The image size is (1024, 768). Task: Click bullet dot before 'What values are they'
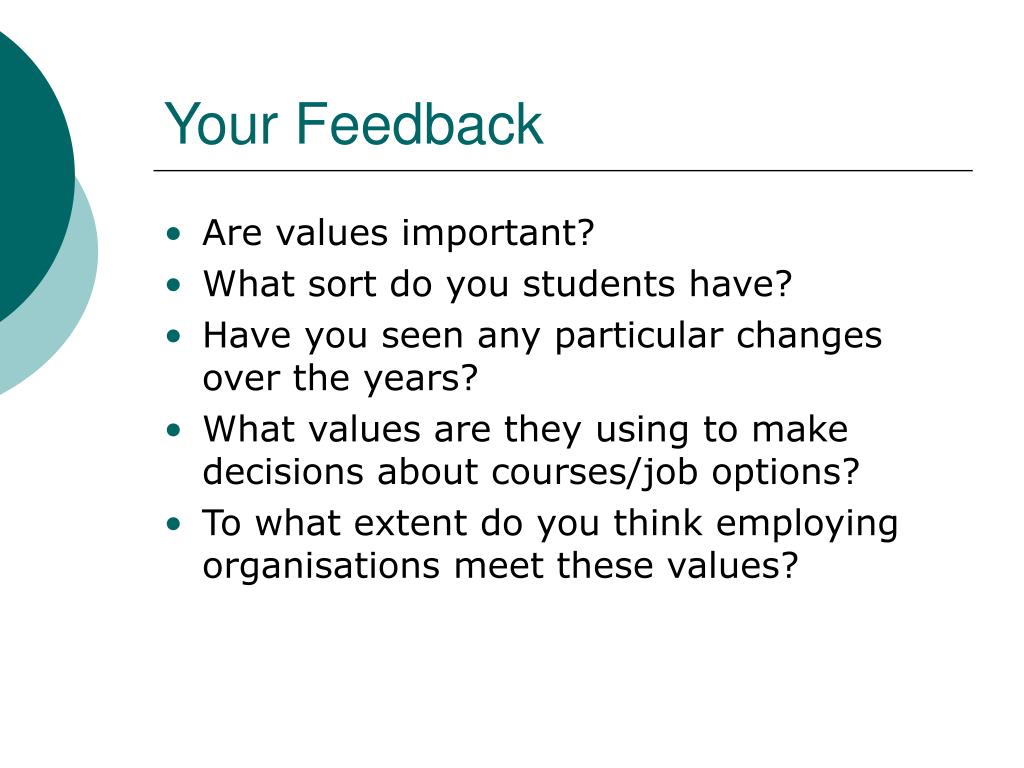[173, 430]
